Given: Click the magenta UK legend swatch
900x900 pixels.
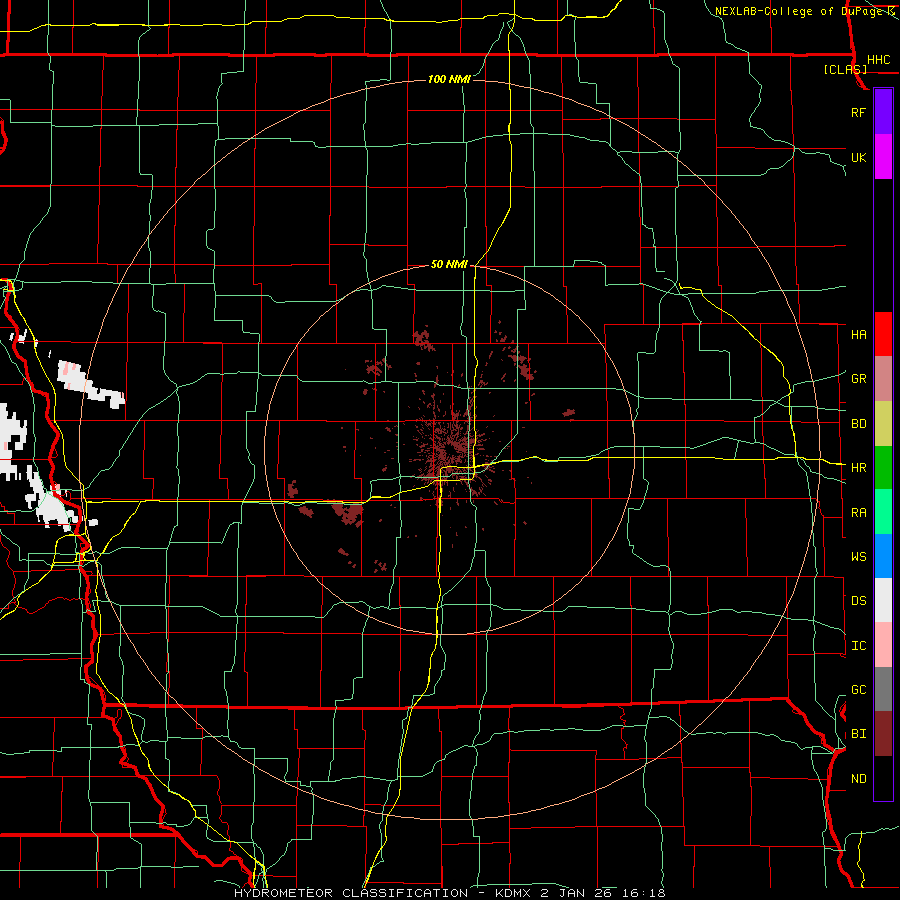Looking at the screenshot, I should 883,157.
